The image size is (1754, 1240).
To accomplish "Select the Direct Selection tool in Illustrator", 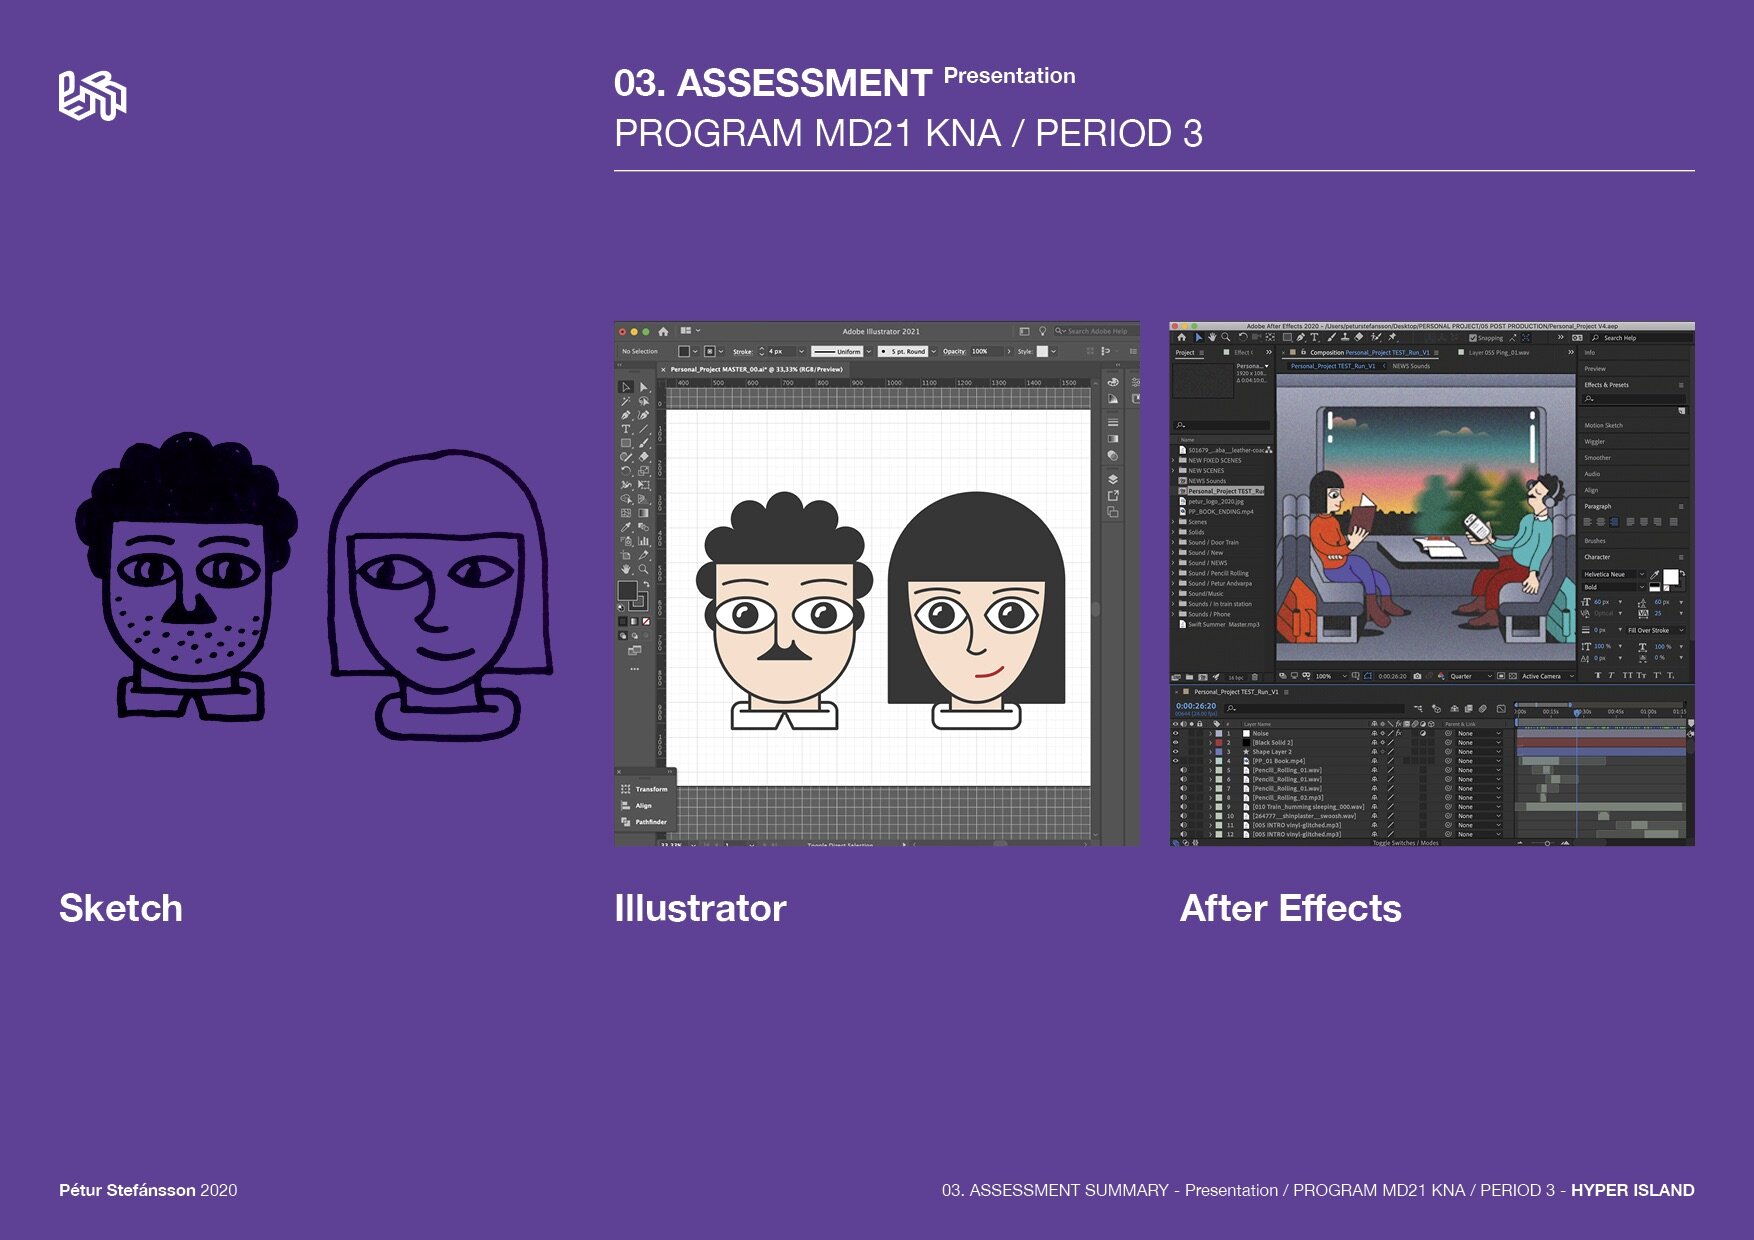I will (643, 387).
